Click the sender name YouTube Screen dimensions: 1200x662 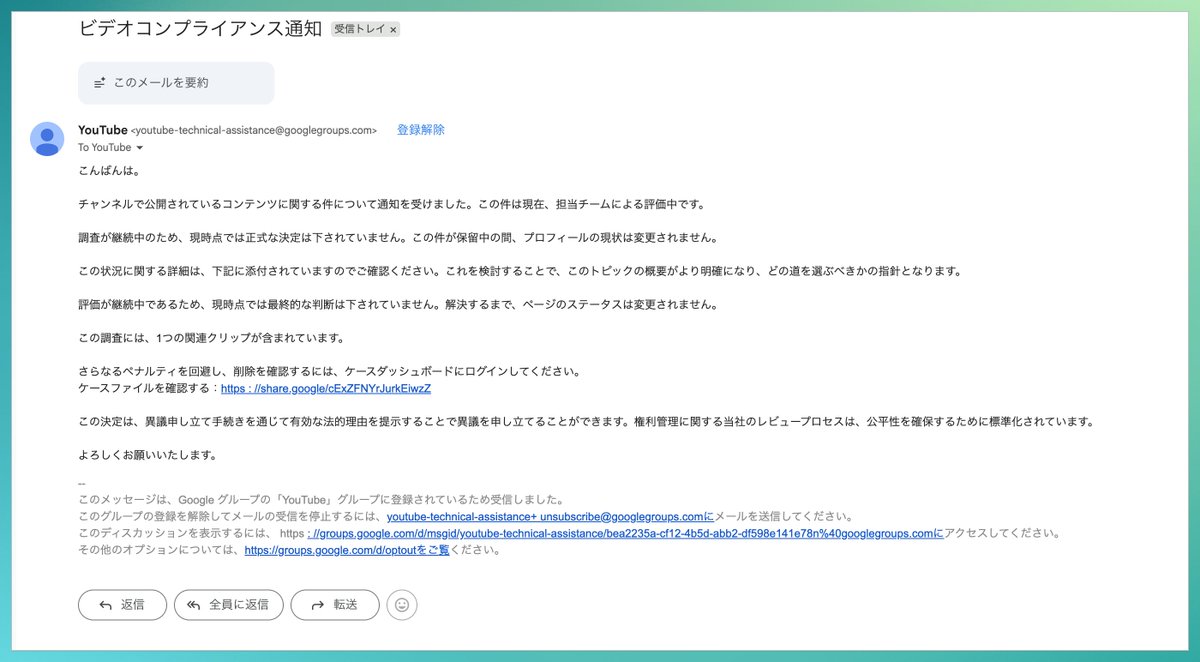(103, 130)
